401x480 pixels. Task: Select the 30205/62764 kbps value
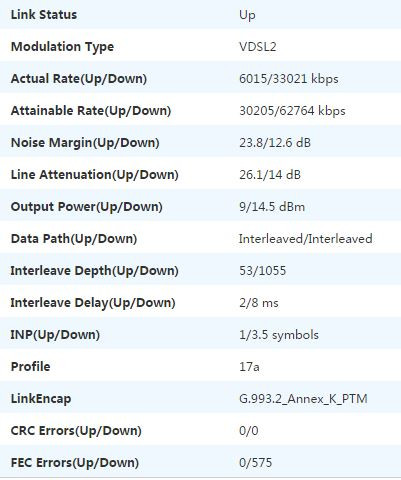pos(292,111)
